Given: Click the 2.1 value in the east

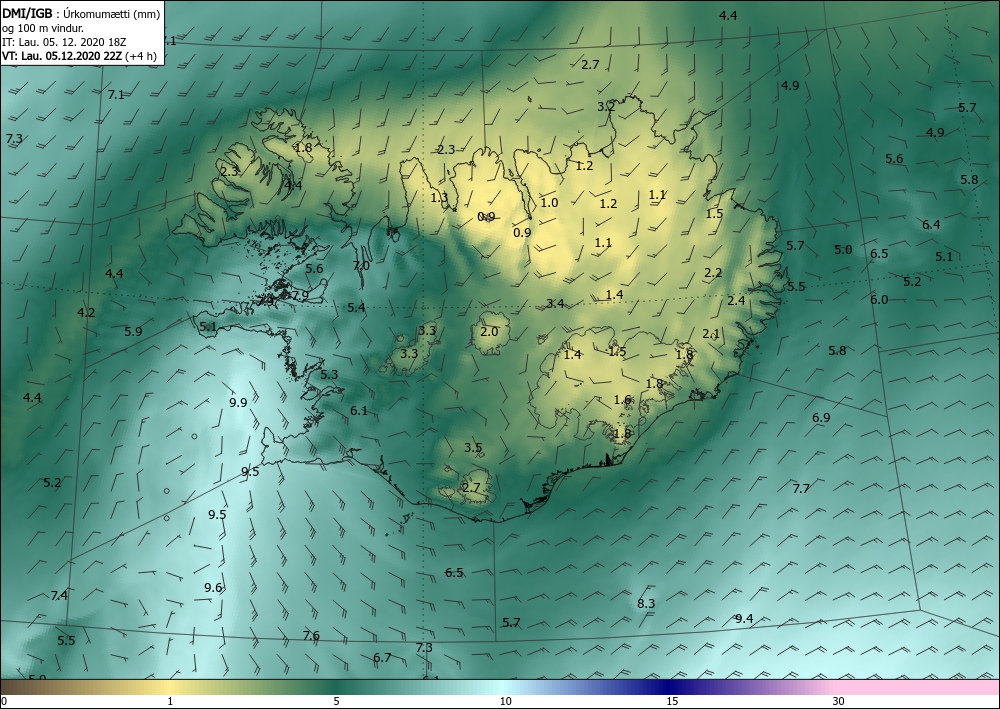Looking at the screenshot, I should coord(711,333).
